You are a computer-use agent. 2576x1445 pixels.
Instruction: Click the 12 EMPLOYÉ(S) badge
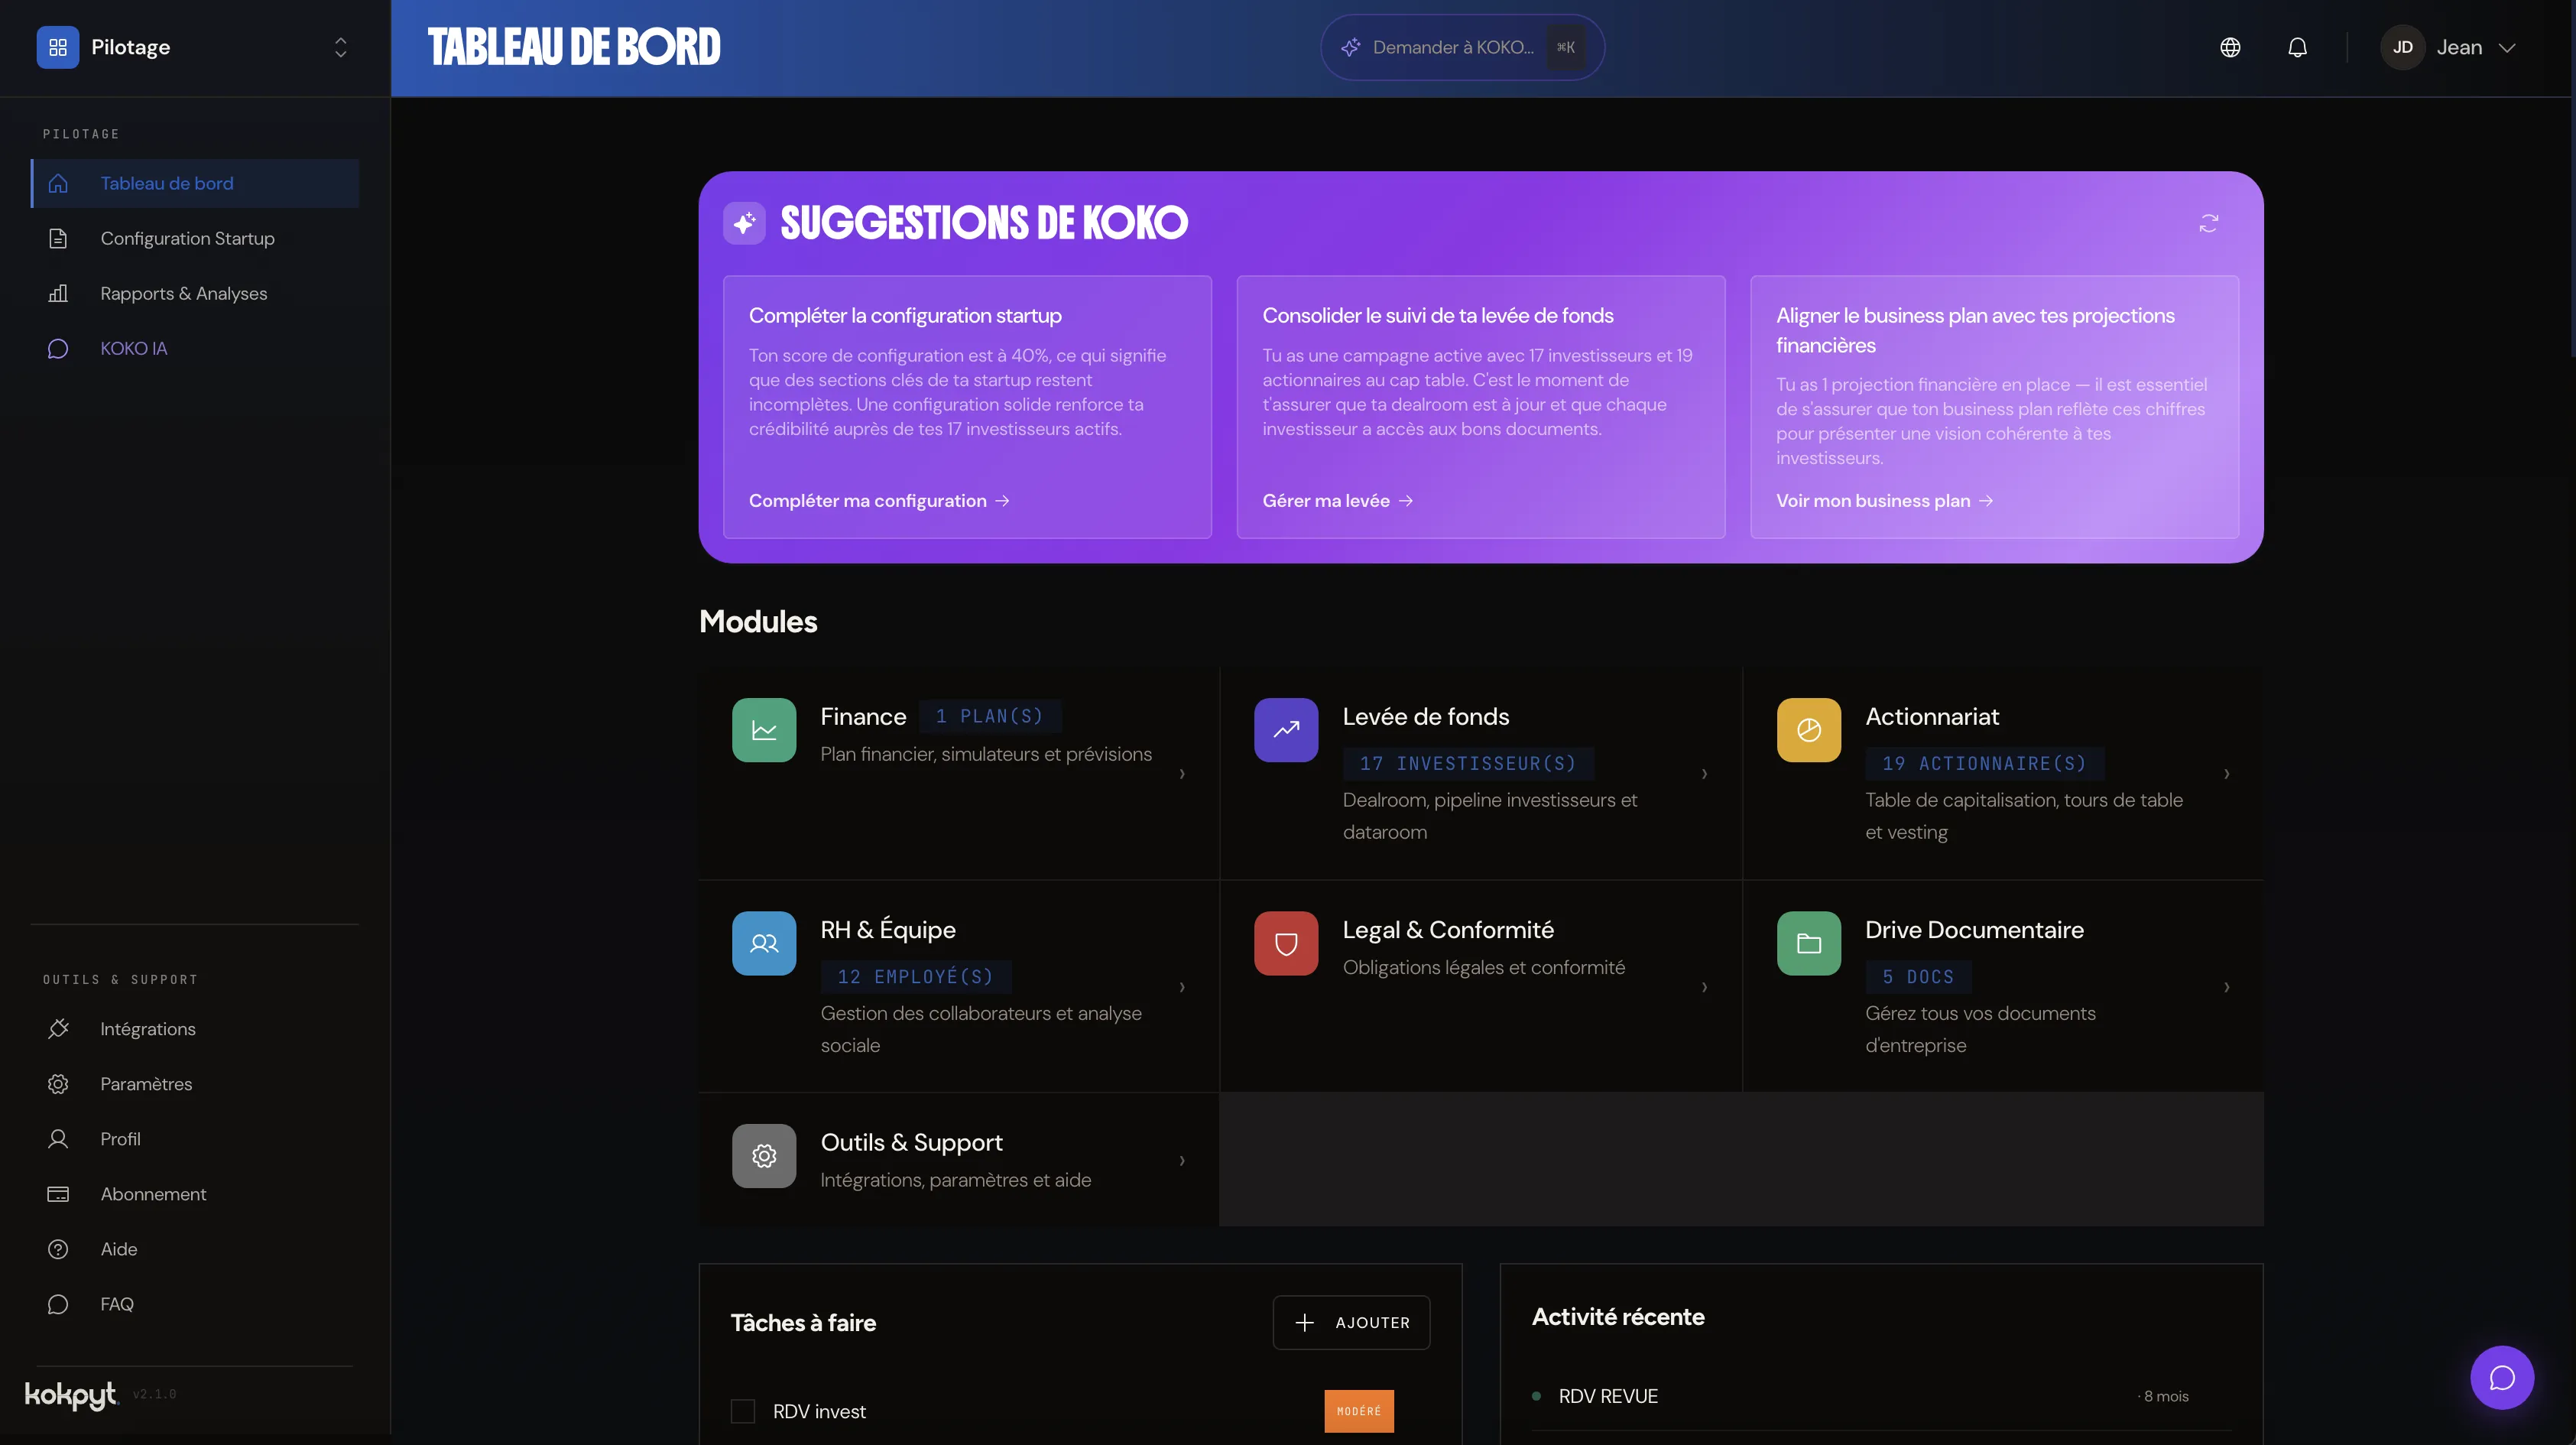pyautogui.click(x=916, y=977)
